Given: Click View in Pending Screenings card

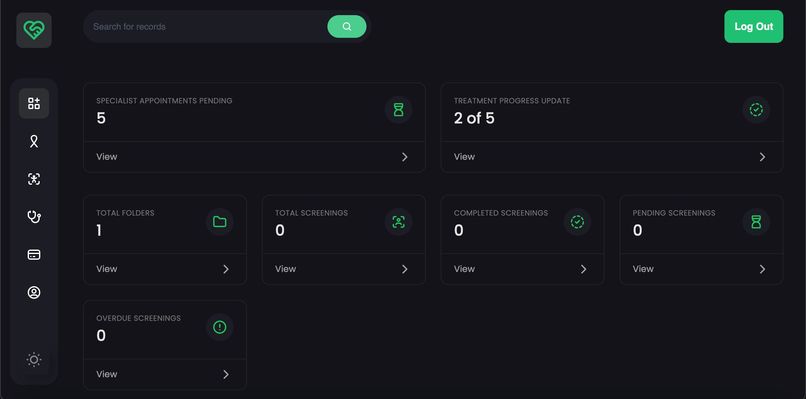Looking at the screenshot, I should (643, 269).
